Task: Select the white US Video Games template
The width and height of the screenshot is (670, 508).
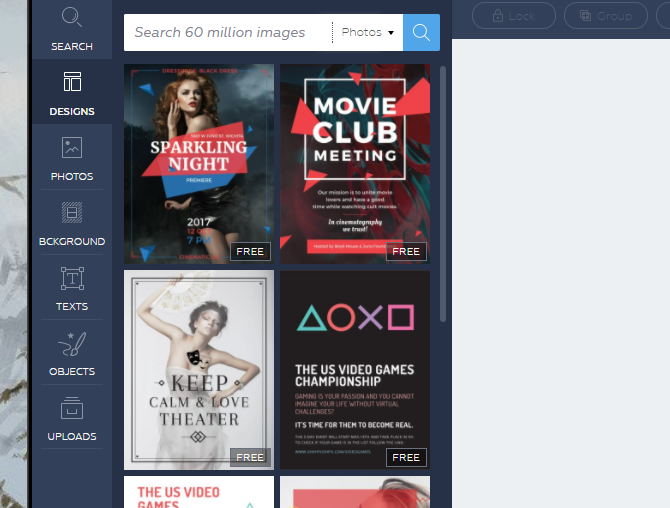Action: pyautogui.click(x=199, y=492)
